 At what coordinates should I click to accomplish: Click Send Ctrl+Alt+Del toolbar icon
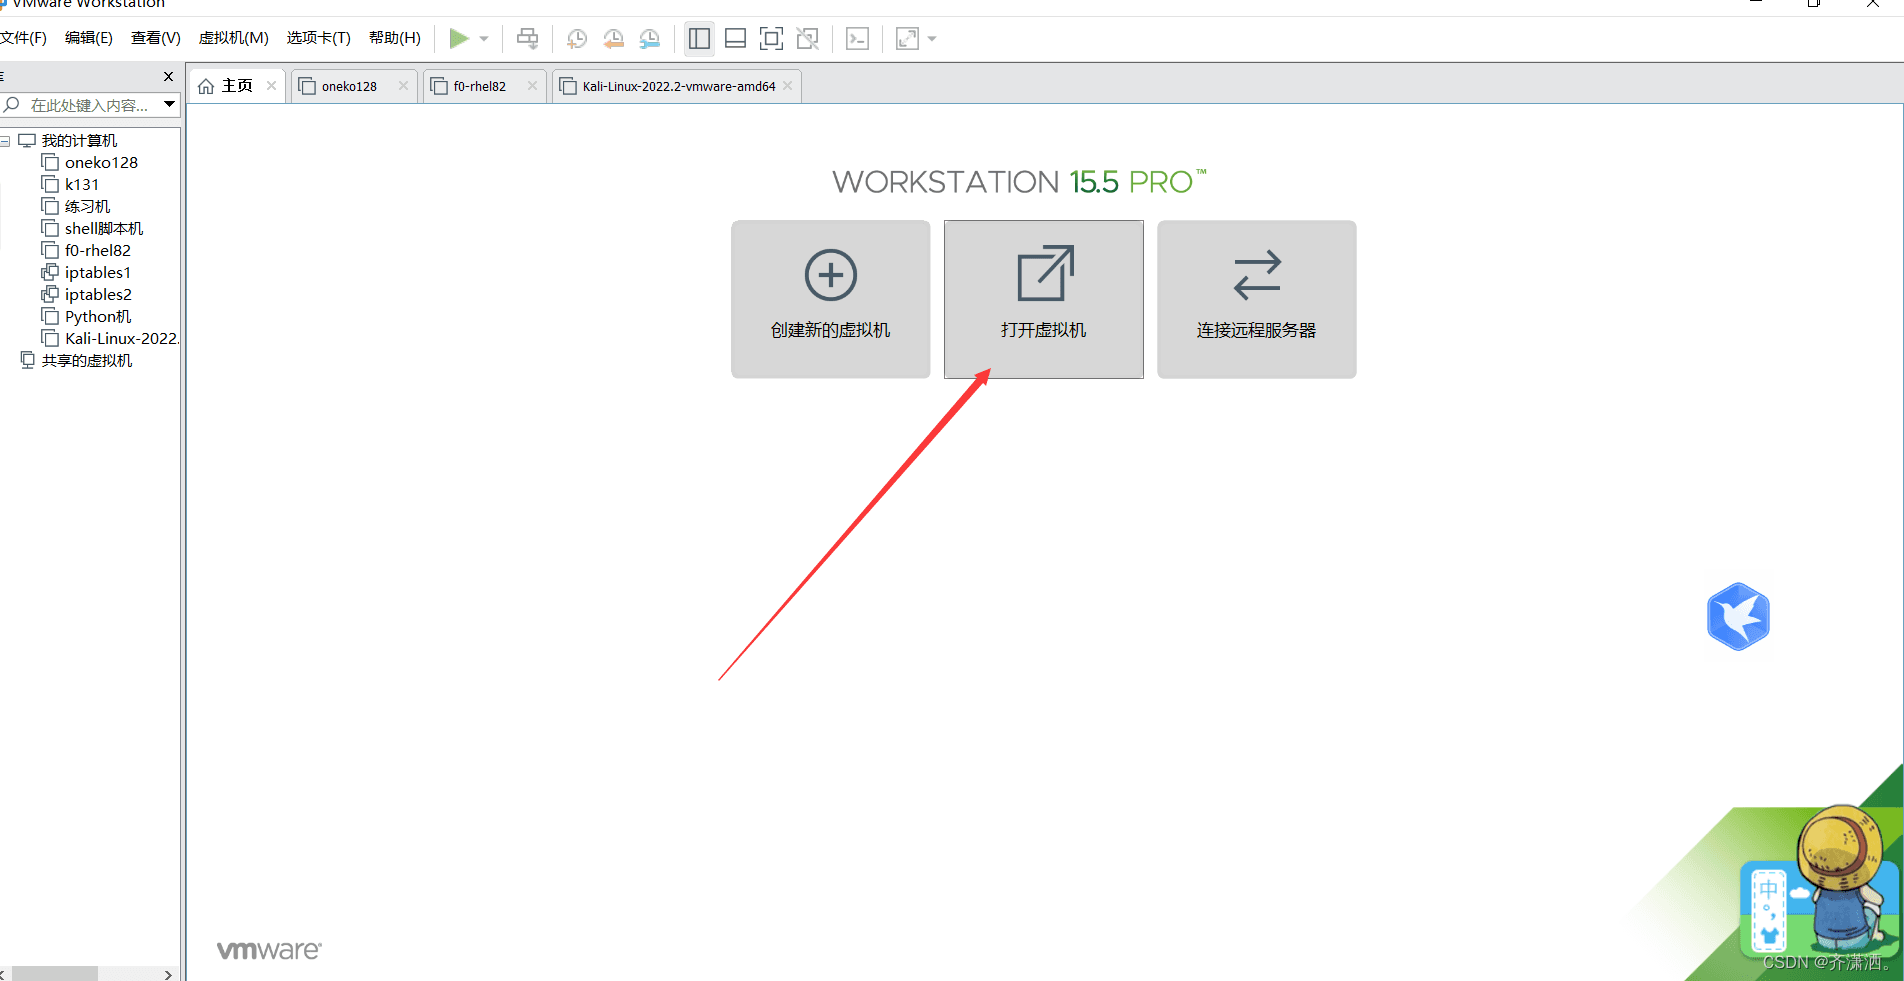527,39
